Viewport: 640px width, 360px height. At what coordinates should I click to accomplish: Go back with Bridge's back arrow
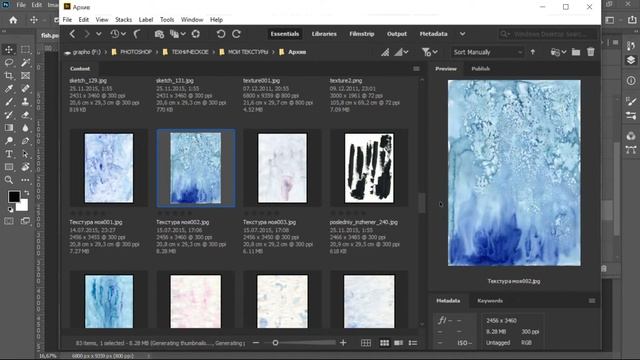tap(72, 34)
